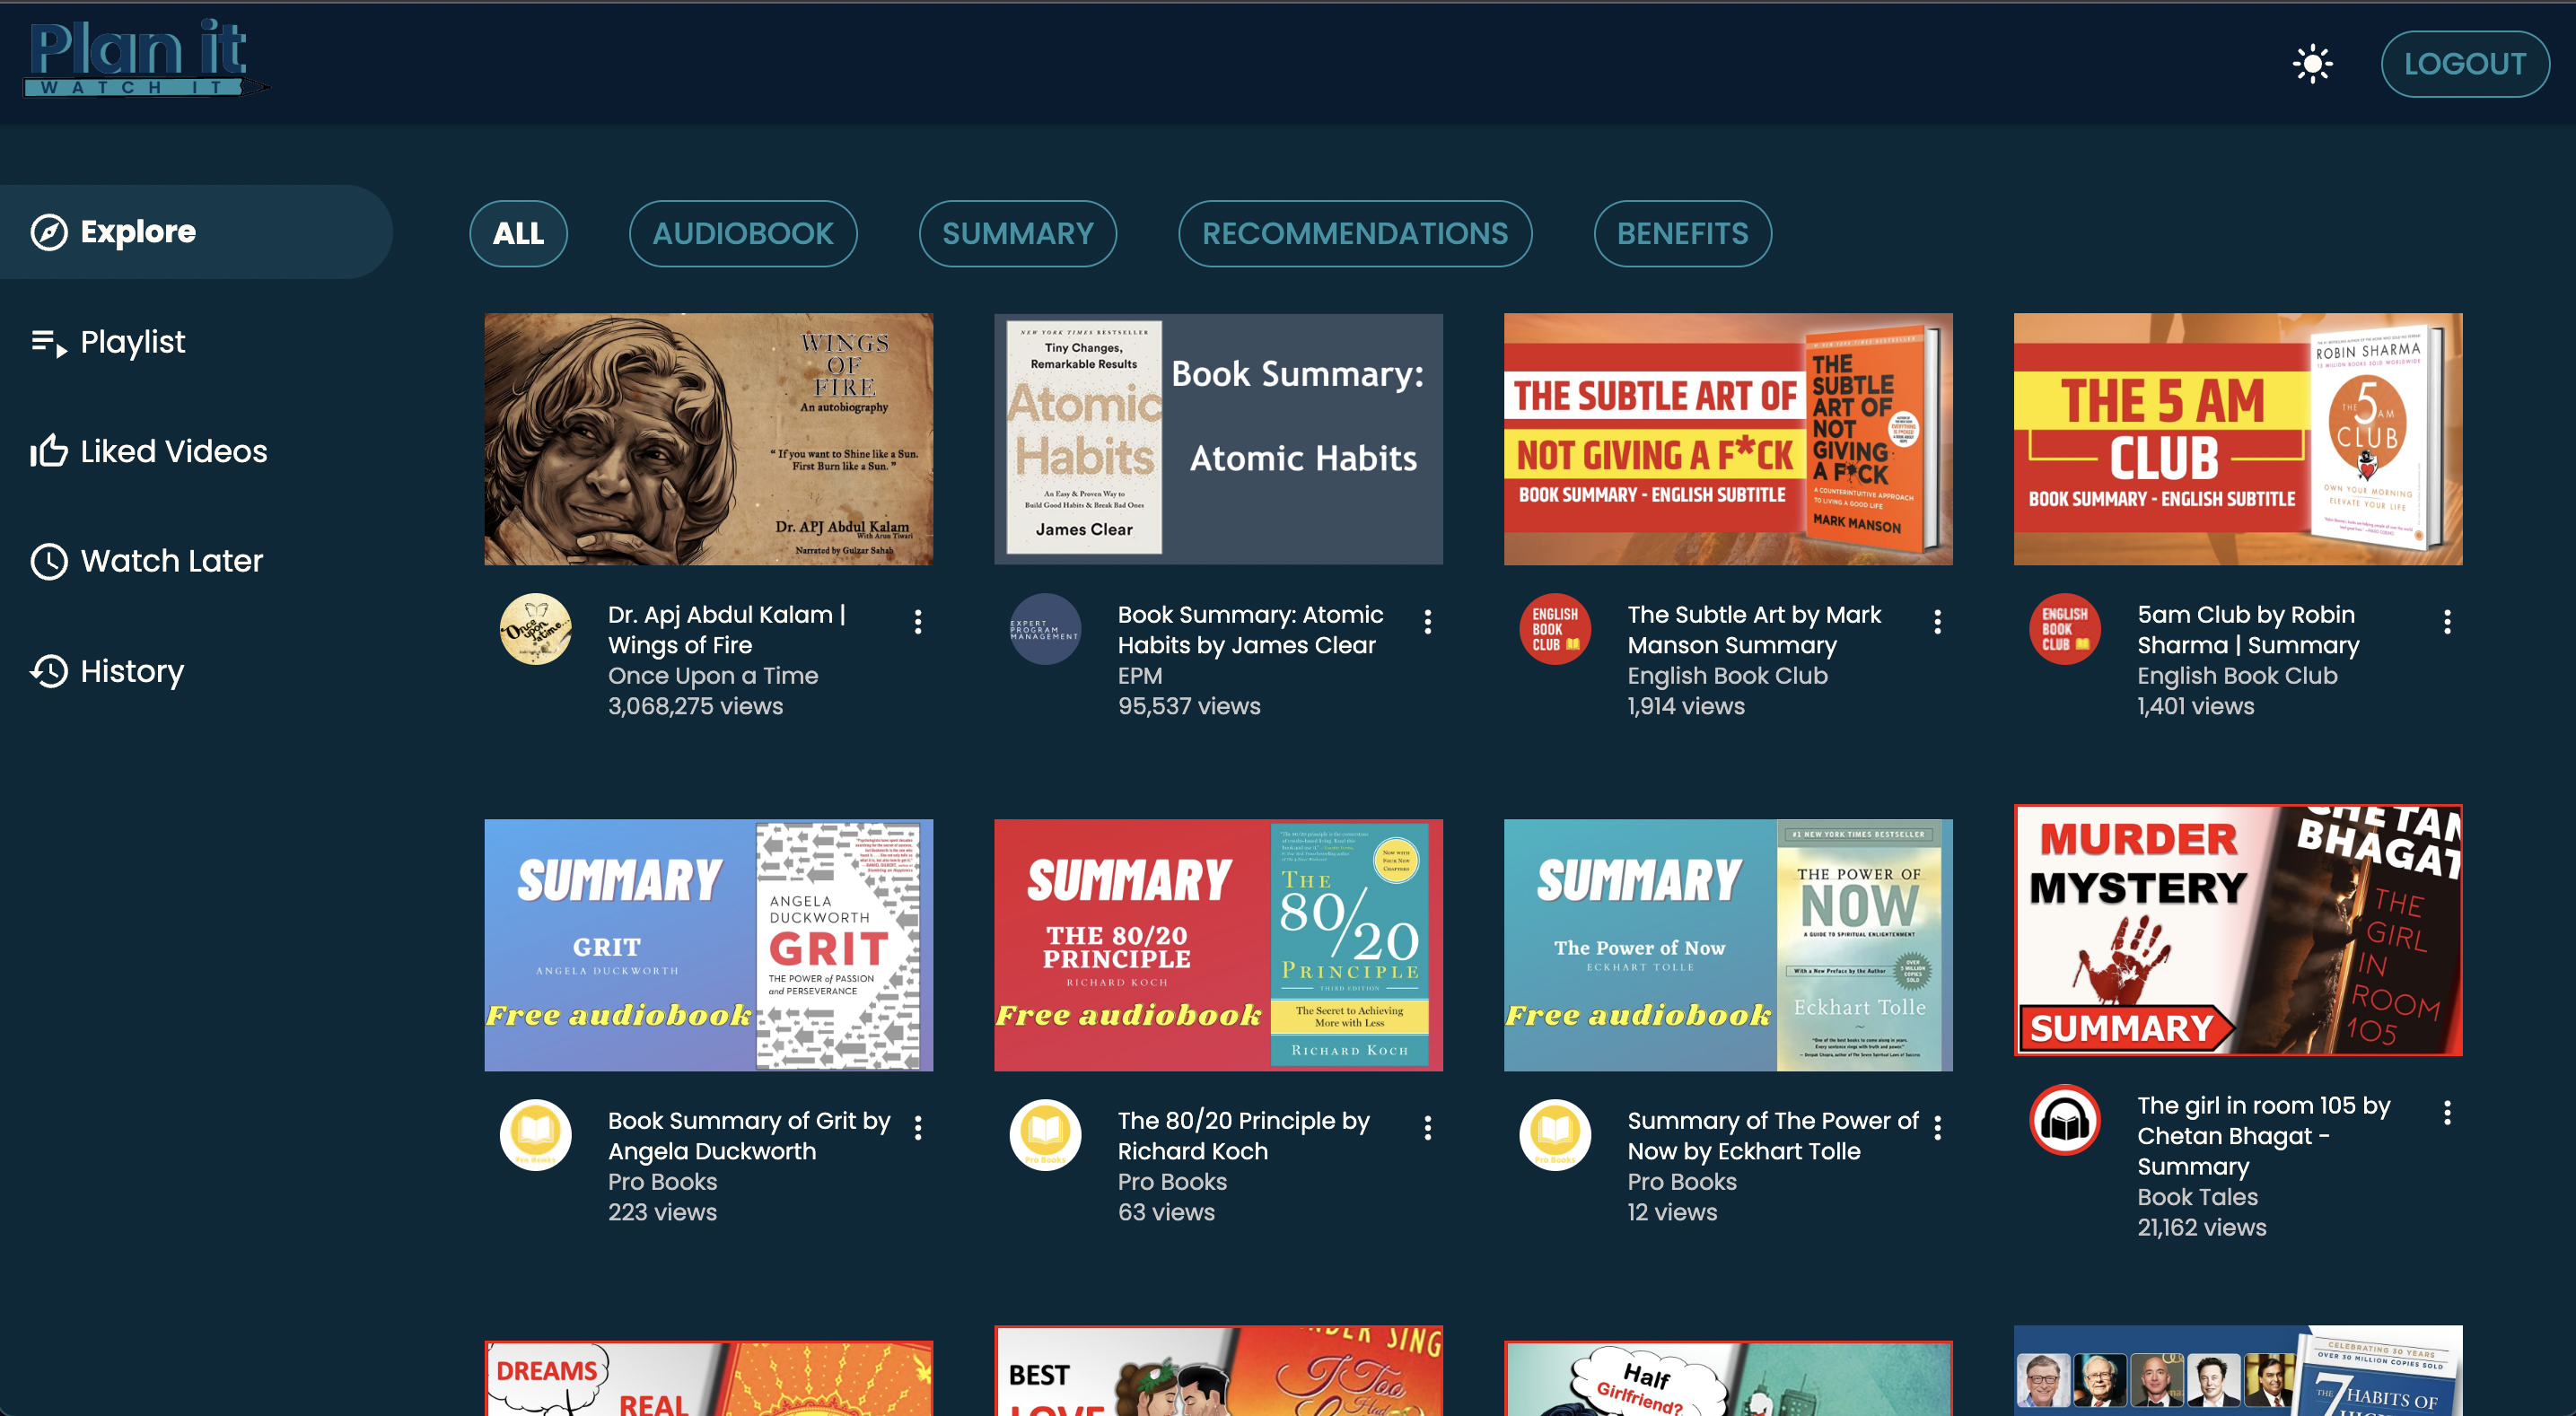
Task: Click Pro Books avatar beside Grit summary
Action: coord(536,1136)
